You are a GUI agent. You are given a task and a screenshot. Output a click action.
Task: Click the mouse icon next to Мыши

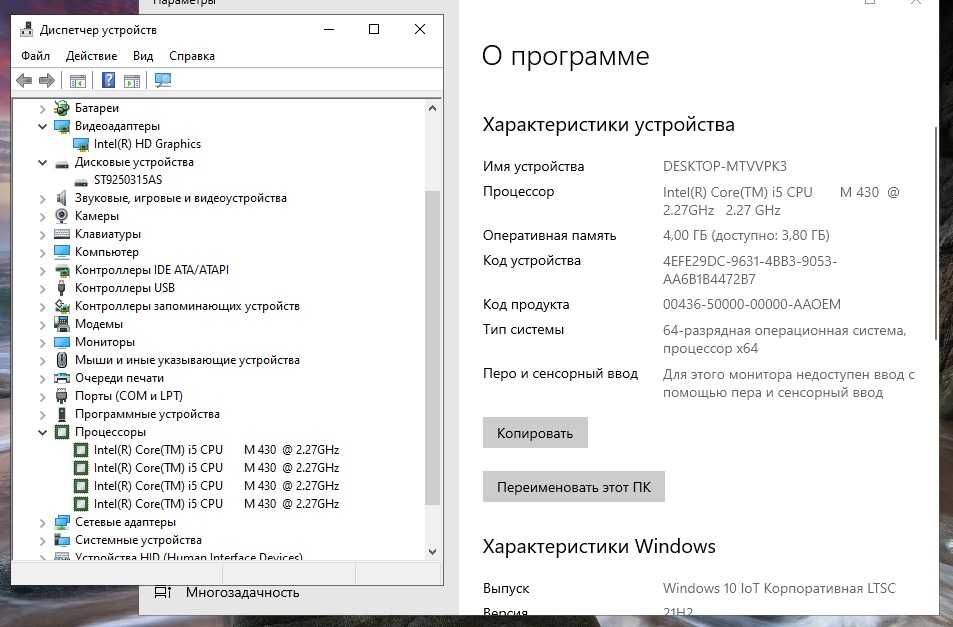61,360
